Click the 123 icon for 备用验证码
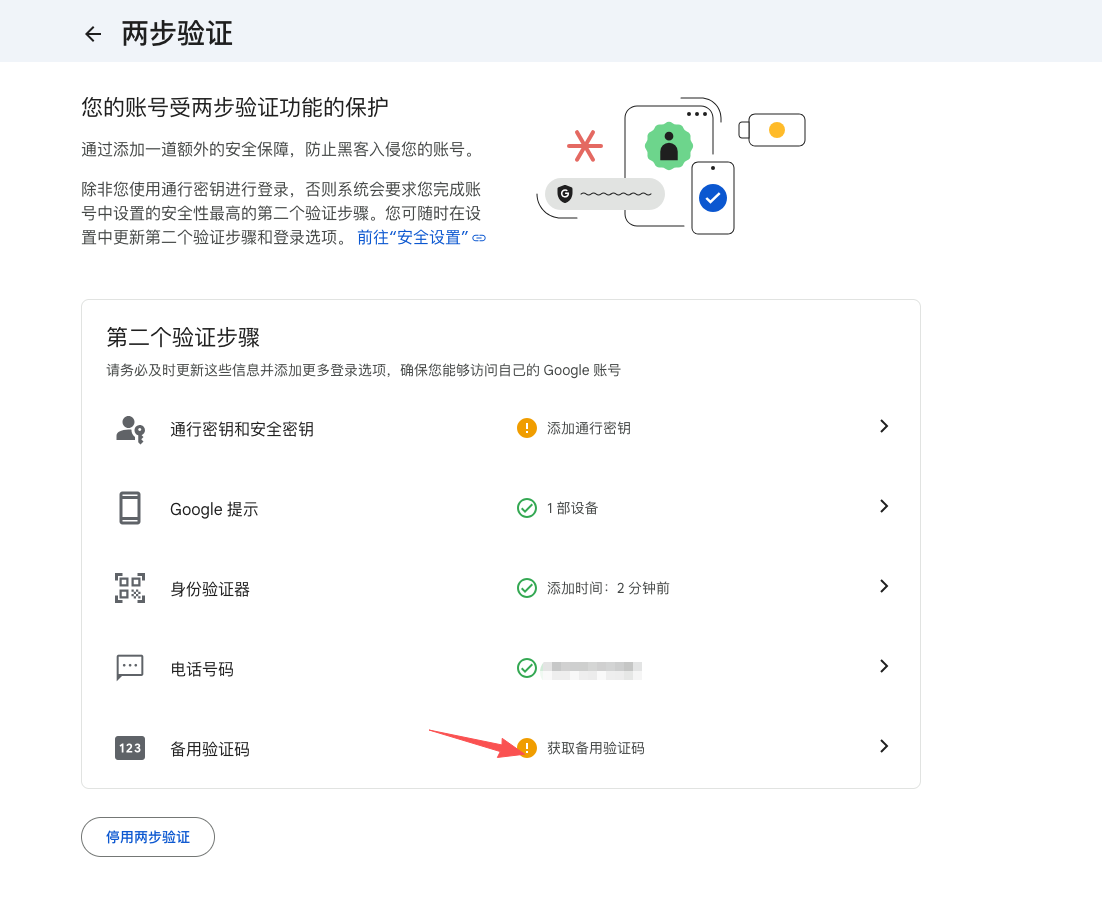This screenshot has height=904, width=1102. (130, 748)
